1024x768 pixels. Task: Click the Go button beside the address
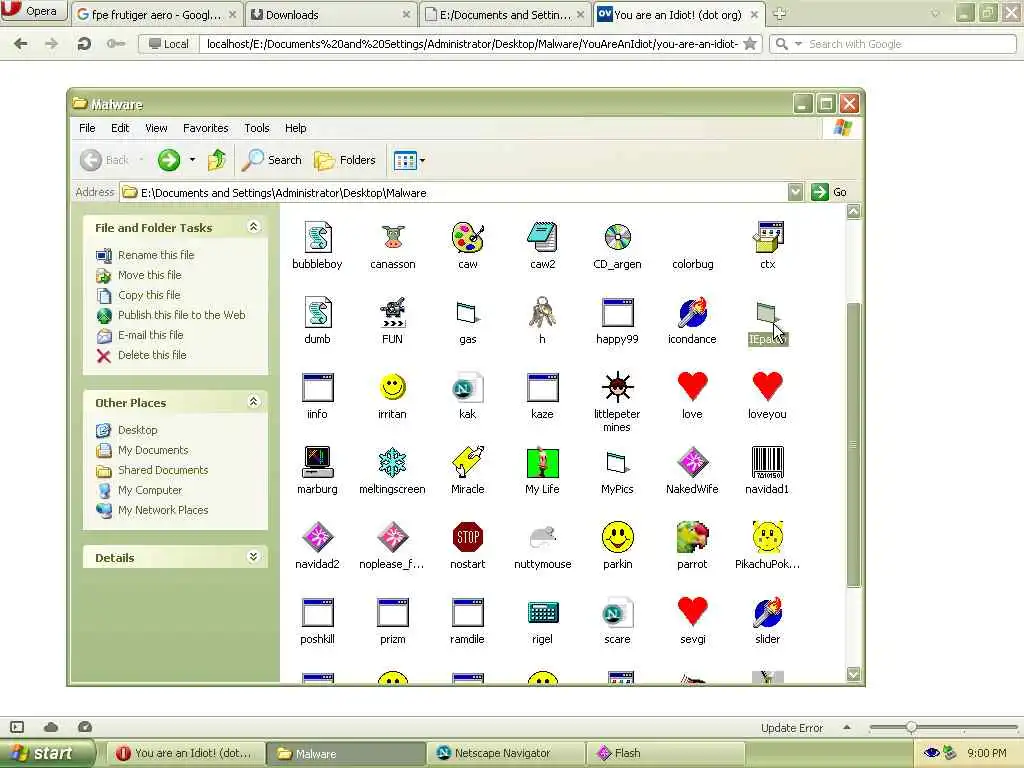(x=829, y=192)
